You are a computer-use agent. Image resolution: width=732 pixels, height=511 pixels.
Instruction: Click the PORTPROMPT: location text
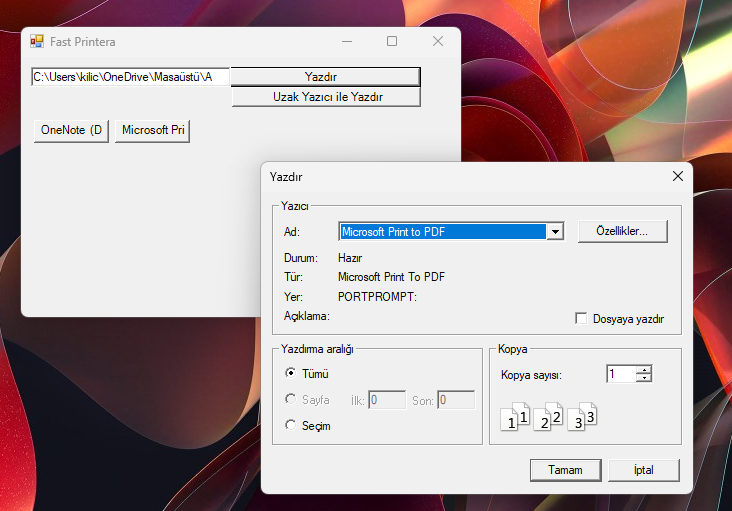click(x=377, y=297)
